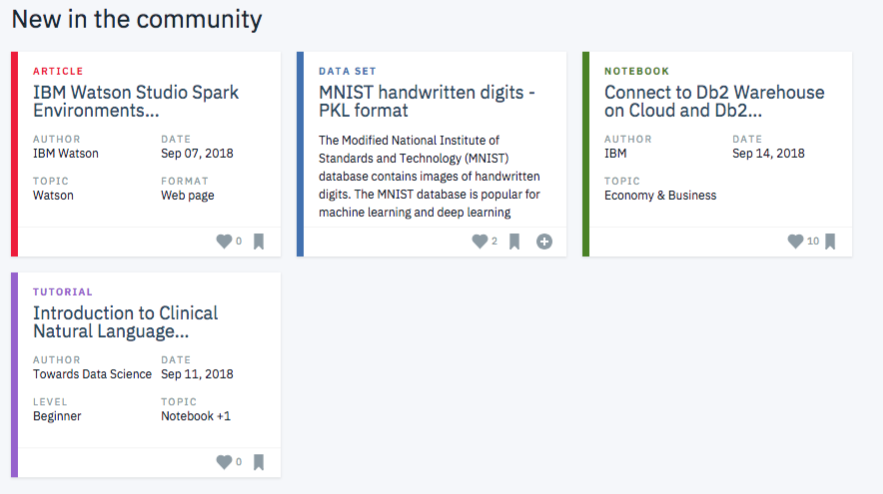
Task: Like the Connect to Db2 Warehouse notebook
Action: tap(795, 241)
